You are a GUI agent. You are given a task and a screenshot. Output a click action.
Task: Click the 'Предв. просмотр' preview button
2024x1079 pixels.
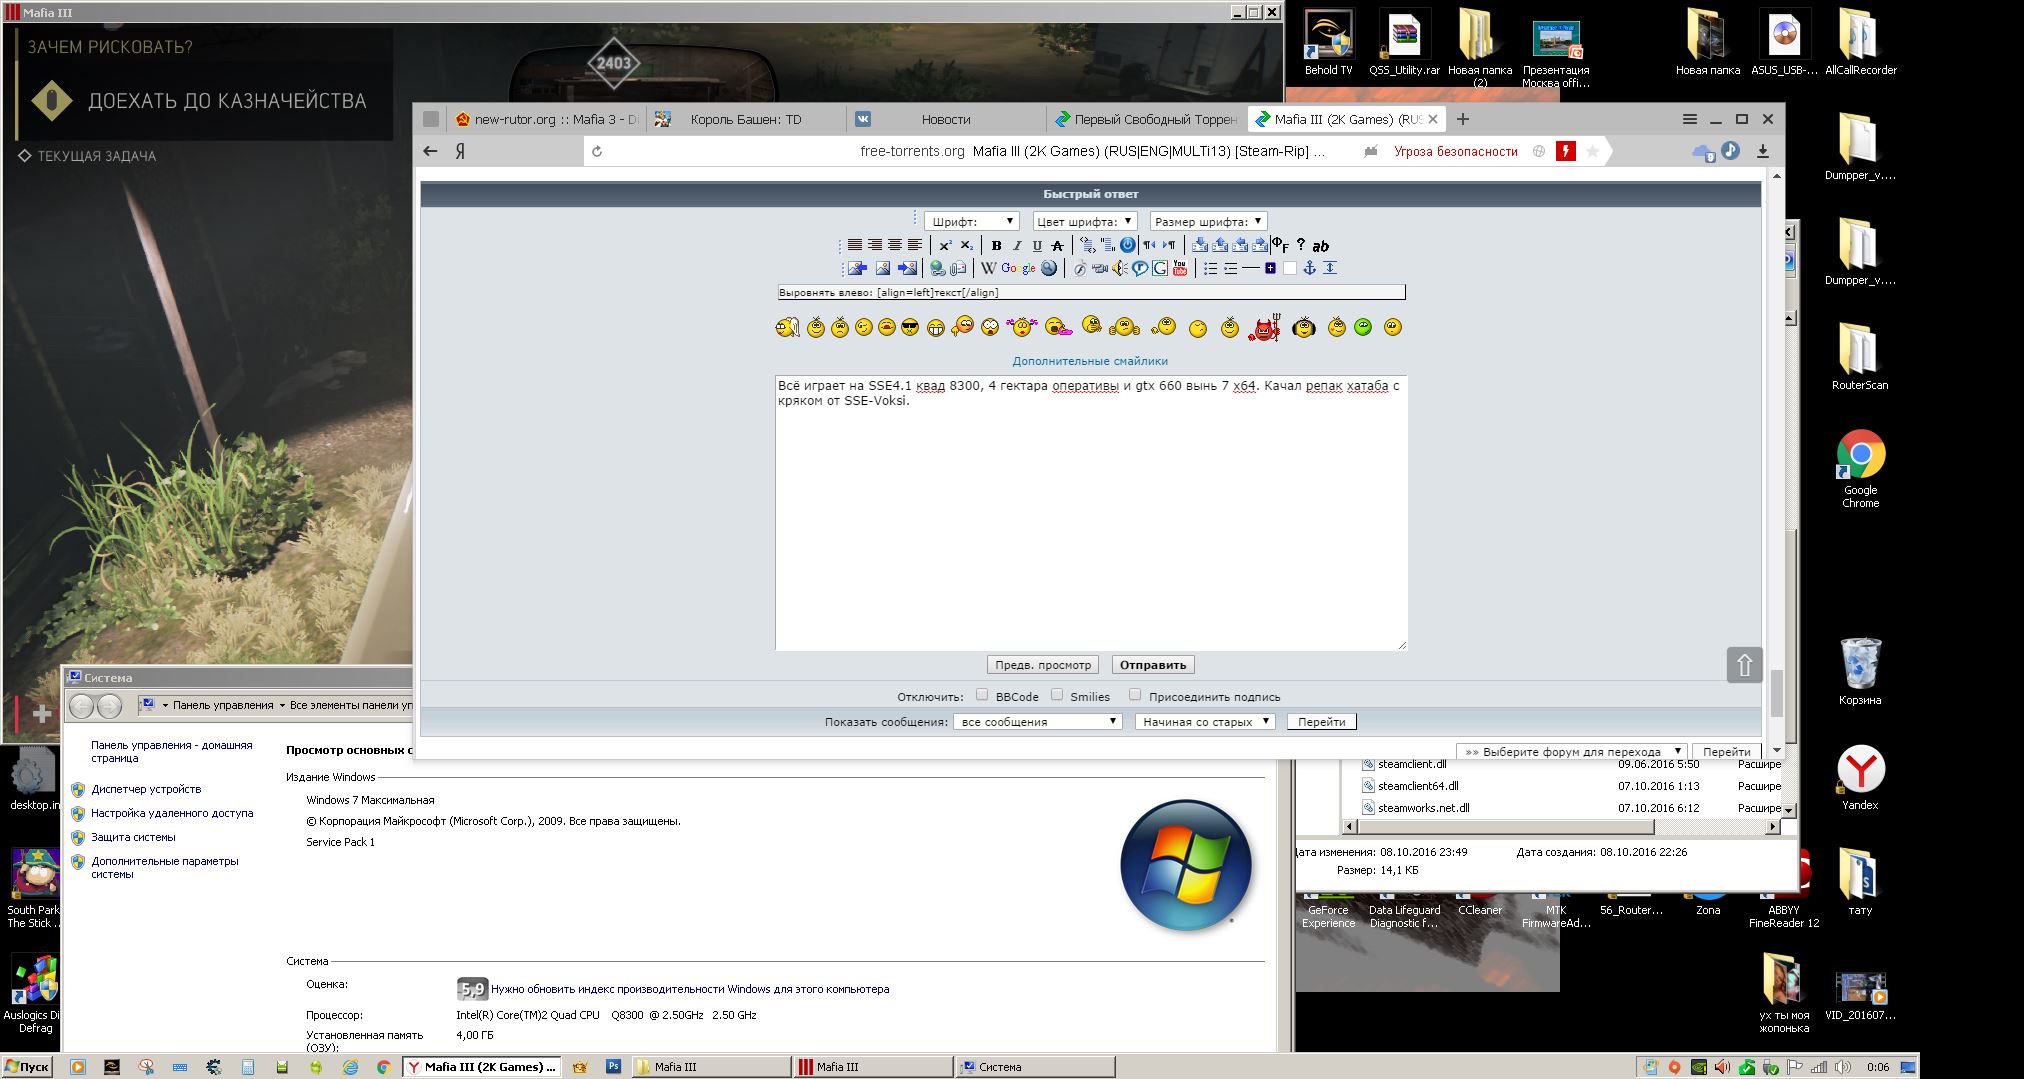pos(1043,665)
